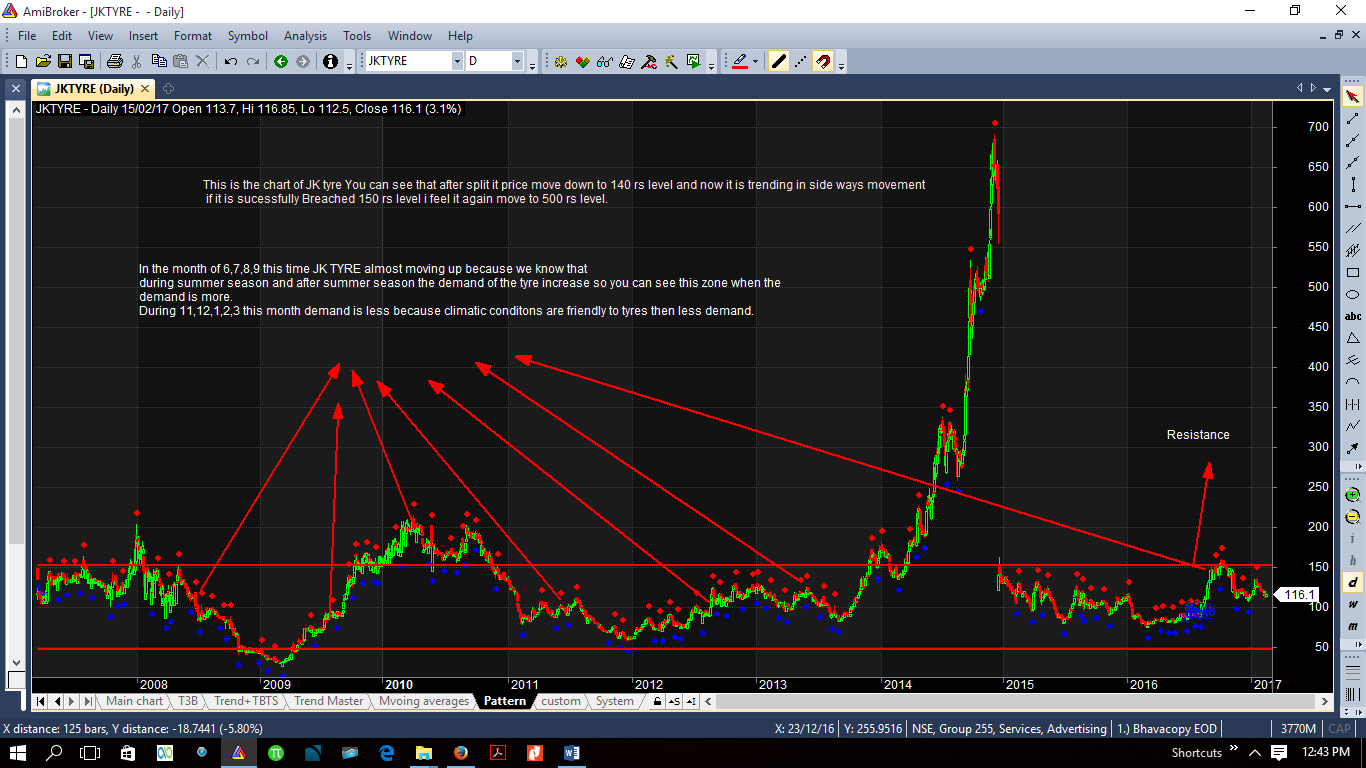Select the Rectangle drawing tool

coord(1352,272)
